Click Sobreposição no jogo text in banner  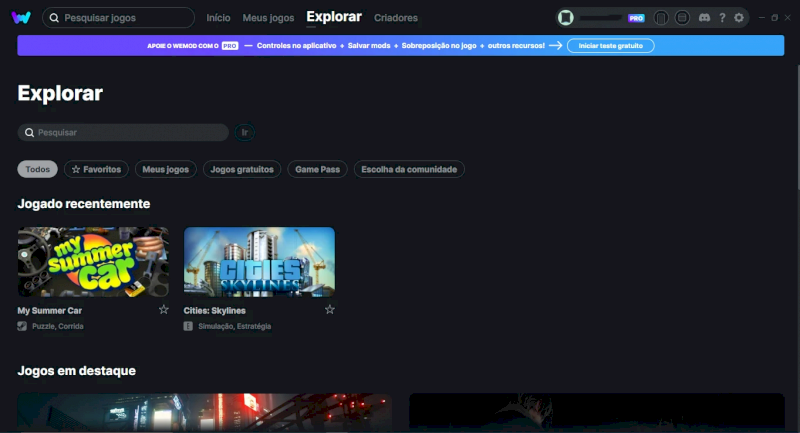(439, 46)
